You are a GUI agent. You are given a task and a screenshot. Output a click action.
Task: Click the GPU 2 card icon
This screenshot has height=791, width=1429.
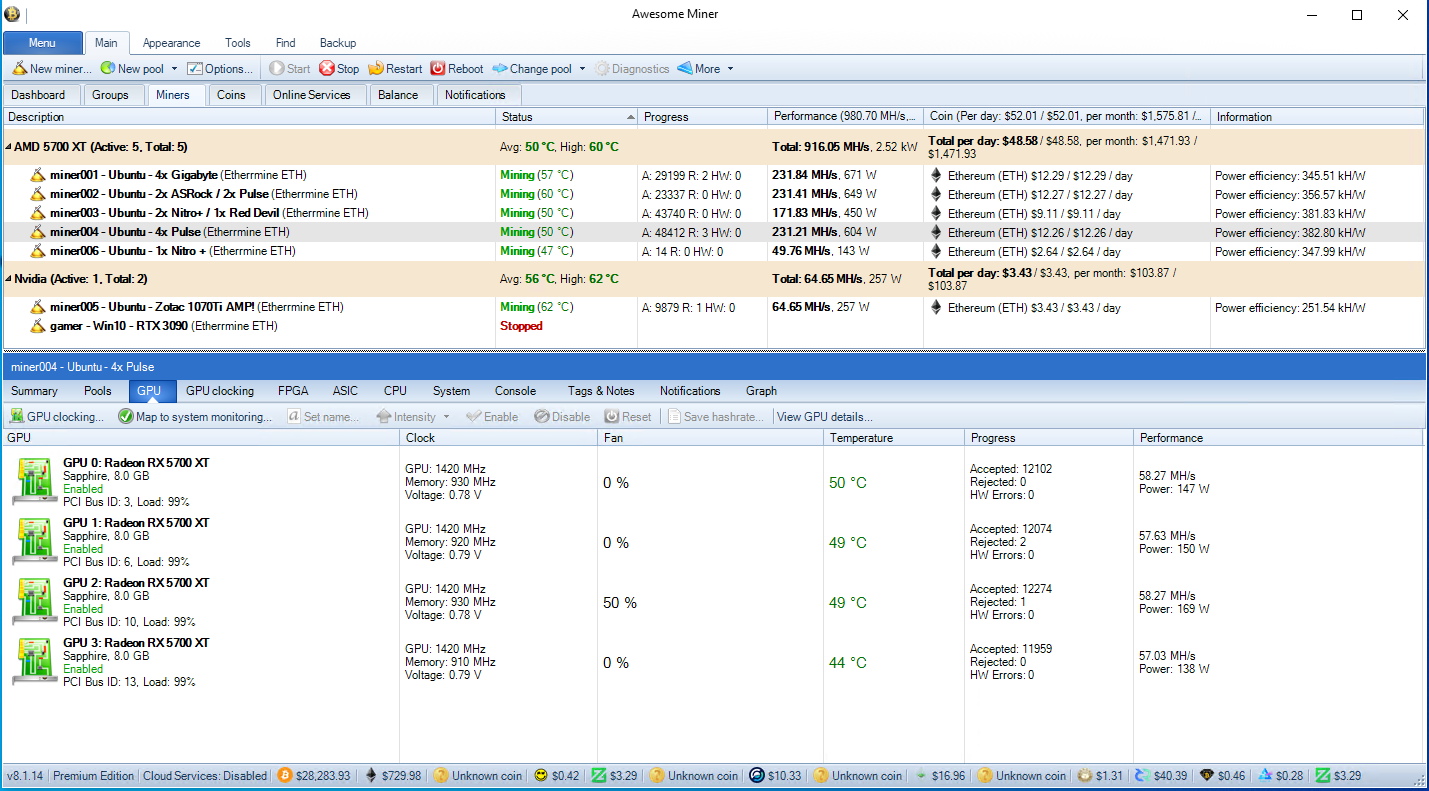35,602
